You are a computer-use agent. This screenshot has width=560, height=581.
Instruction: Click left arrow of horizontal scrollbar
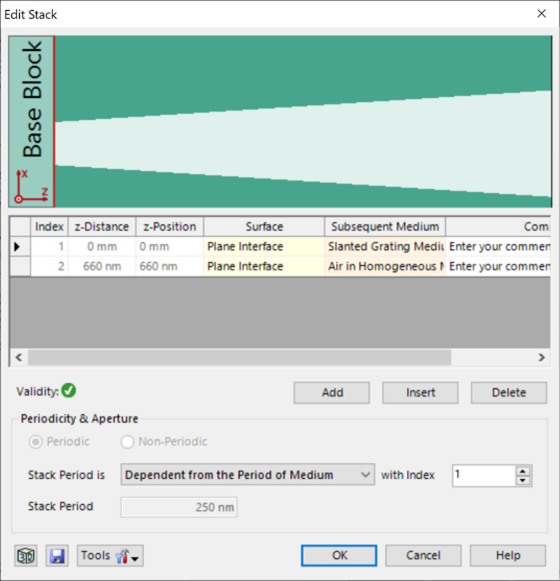(19, 357)
